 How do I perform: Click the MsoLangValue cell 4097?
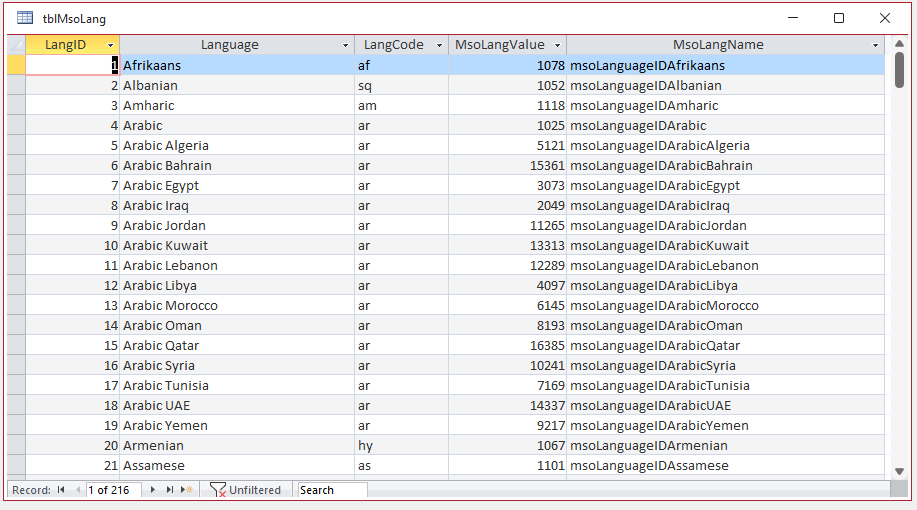coord(508,285)
